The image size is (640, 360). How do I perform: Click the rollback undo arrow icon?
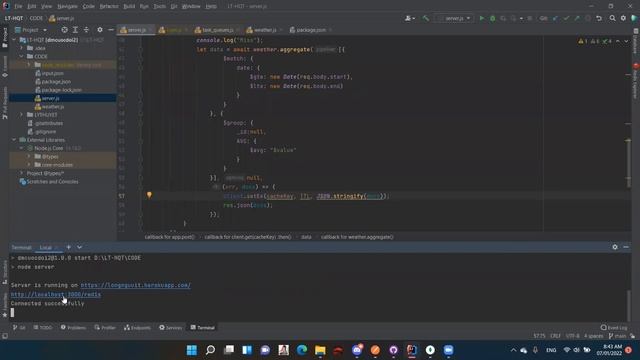599,18
